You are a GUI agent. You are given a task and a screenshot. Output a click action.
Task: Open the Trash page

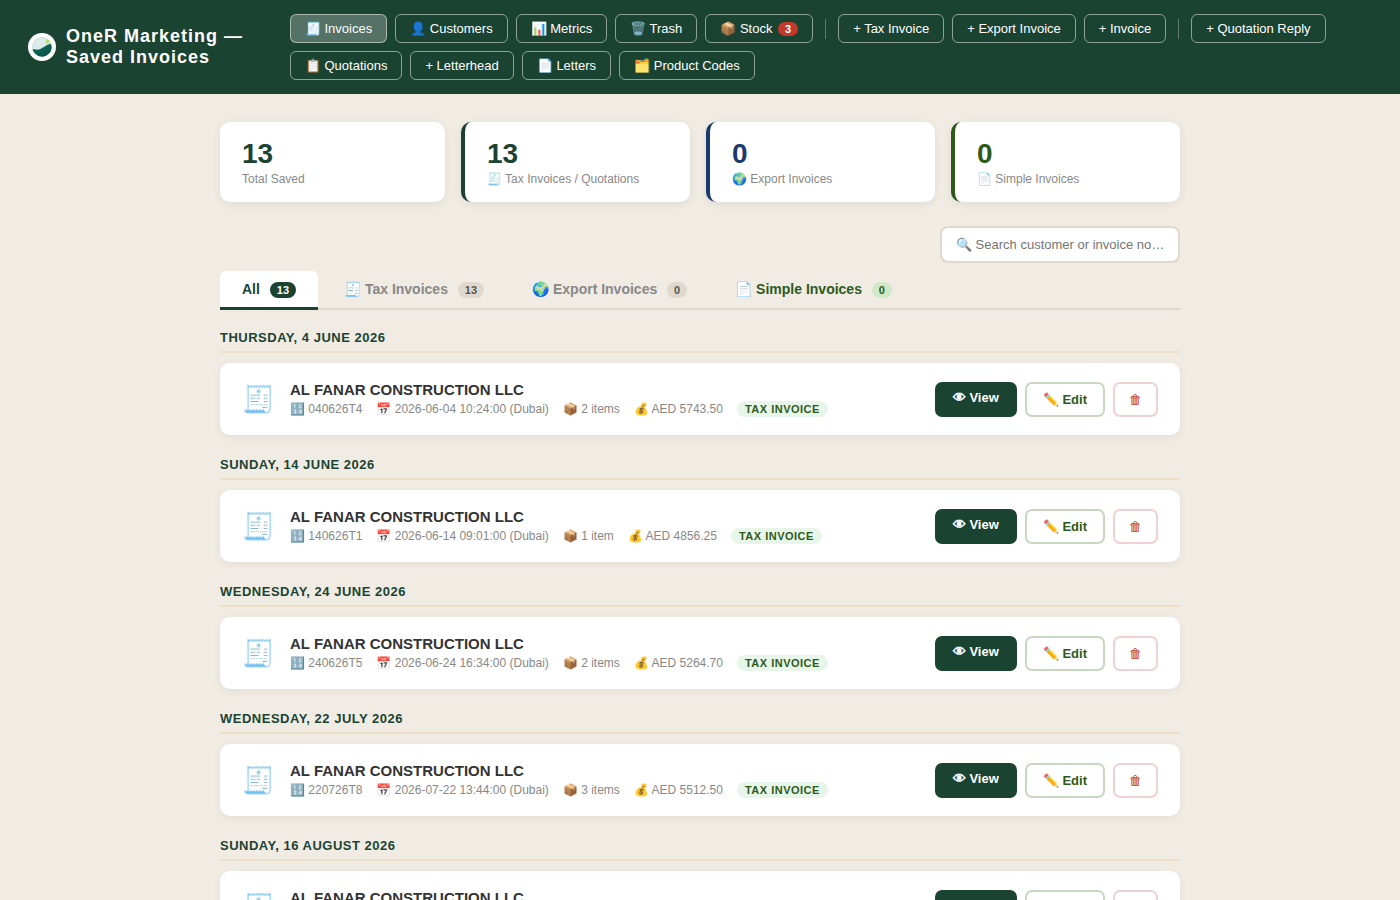656,29
